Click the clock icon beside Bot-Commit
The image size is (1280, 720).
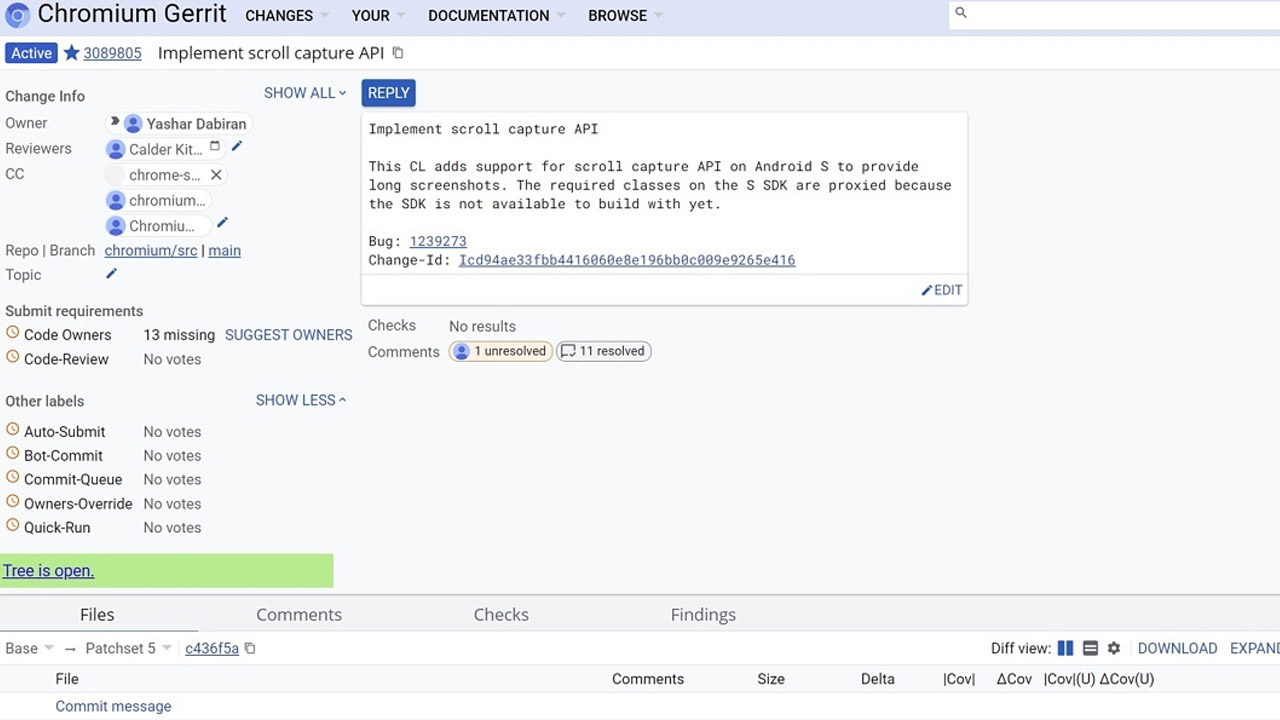coord(13,454)
